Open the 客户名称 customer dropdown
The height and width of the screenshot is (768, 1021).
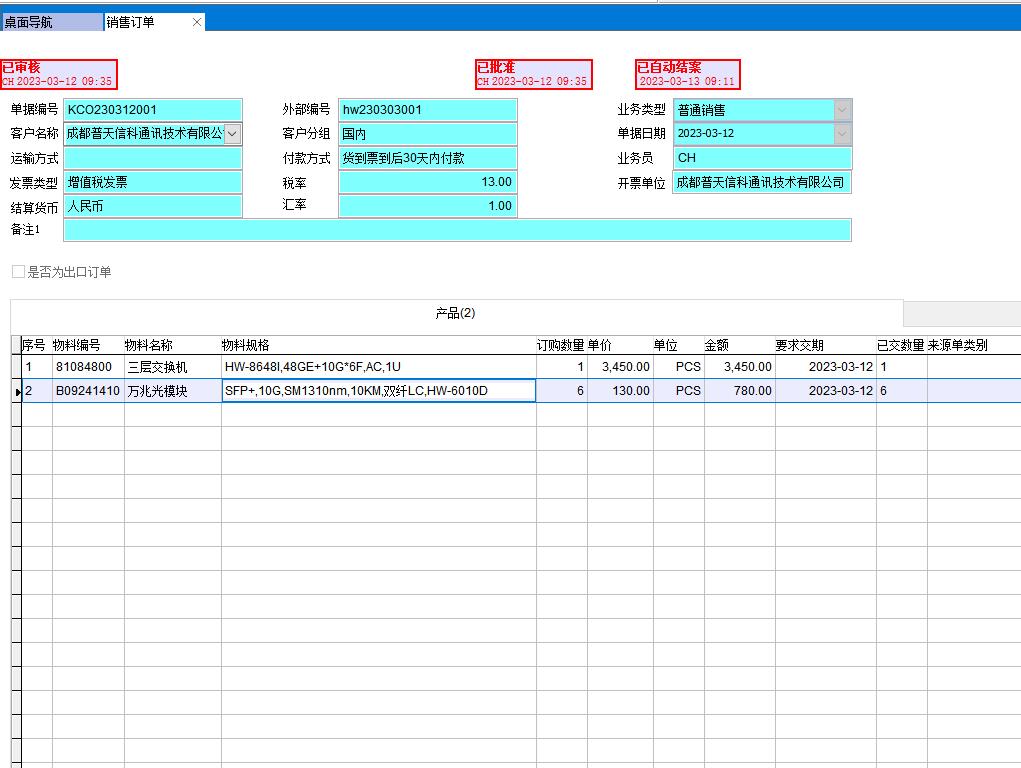click(231, 133)
